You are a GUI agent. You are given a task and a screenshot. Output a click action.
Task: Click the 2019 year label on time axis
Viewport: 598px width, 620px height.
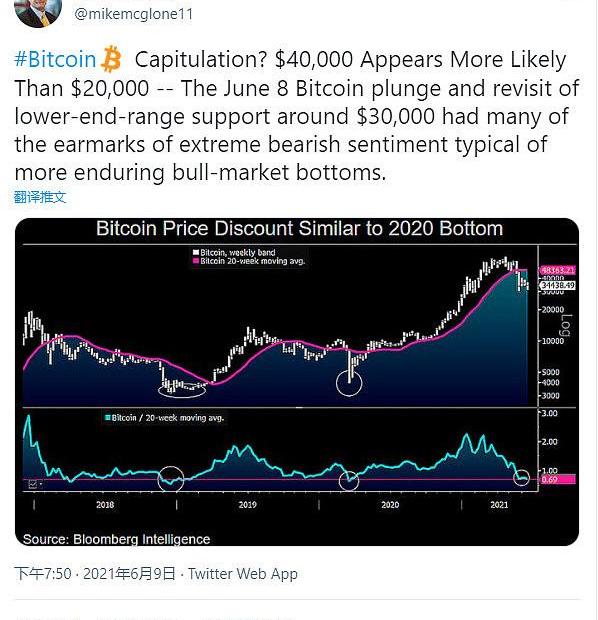pos(248,505)
